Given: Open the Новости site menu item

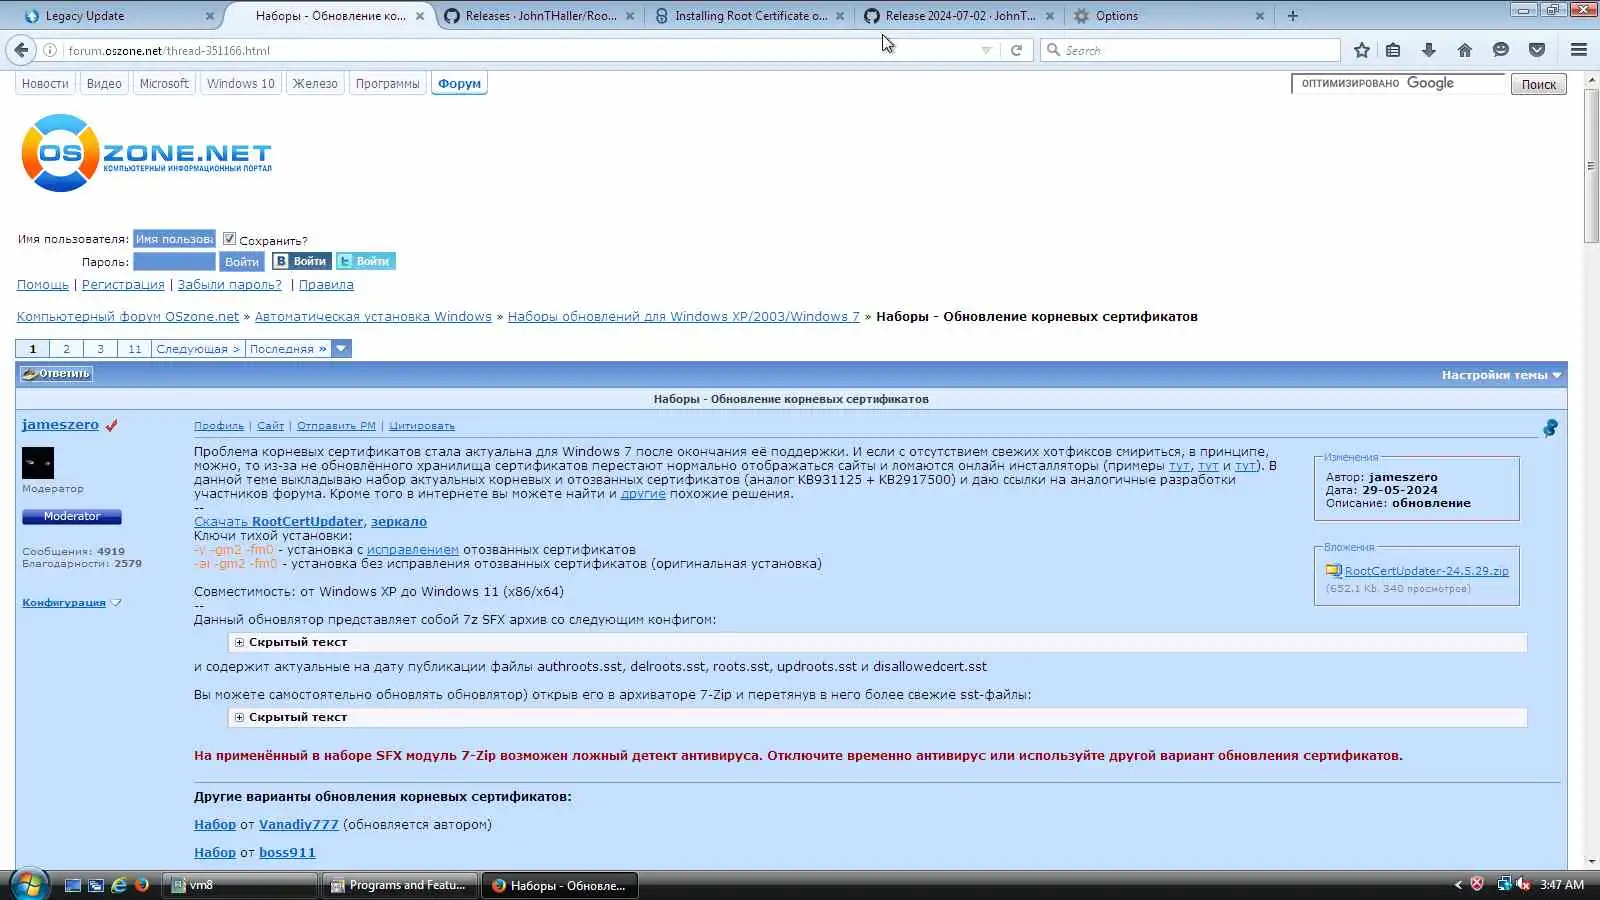Looking at the screenshot, I should [45, 84].
